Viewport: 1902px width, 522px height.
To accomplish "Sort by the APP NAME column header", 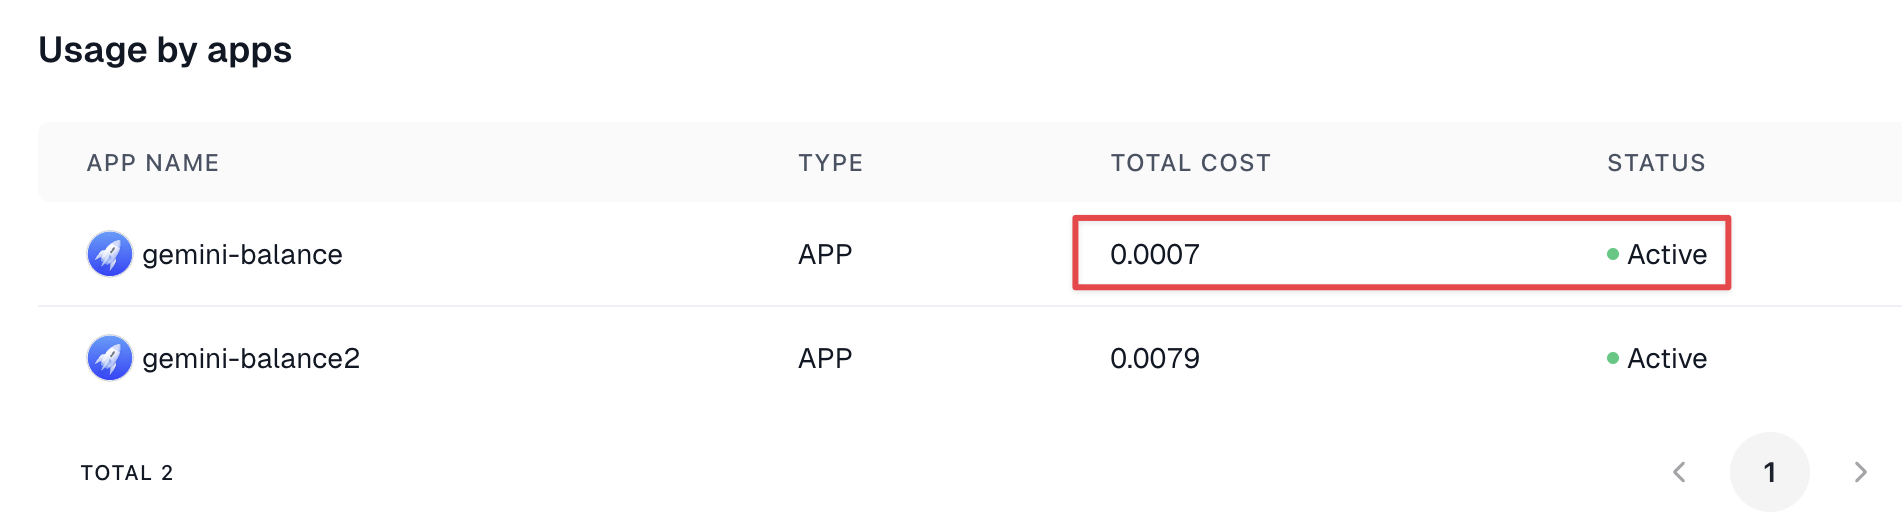I will click(x=153, y=163).
